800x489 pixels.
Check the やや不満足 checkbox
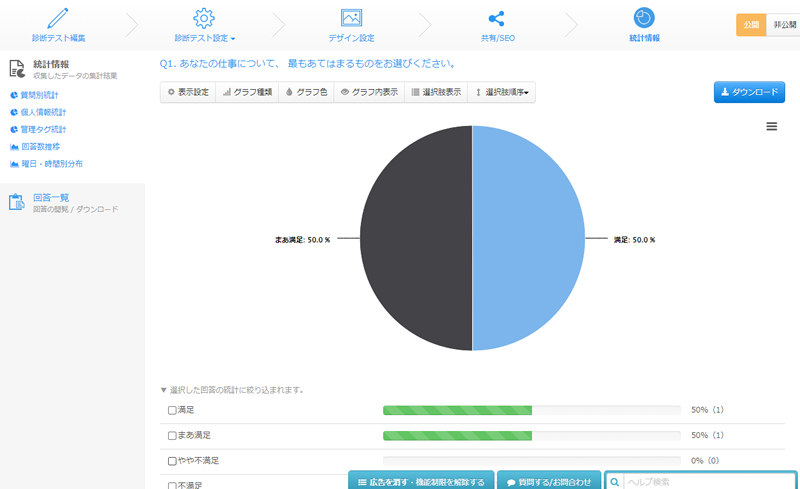coord(172,461)
